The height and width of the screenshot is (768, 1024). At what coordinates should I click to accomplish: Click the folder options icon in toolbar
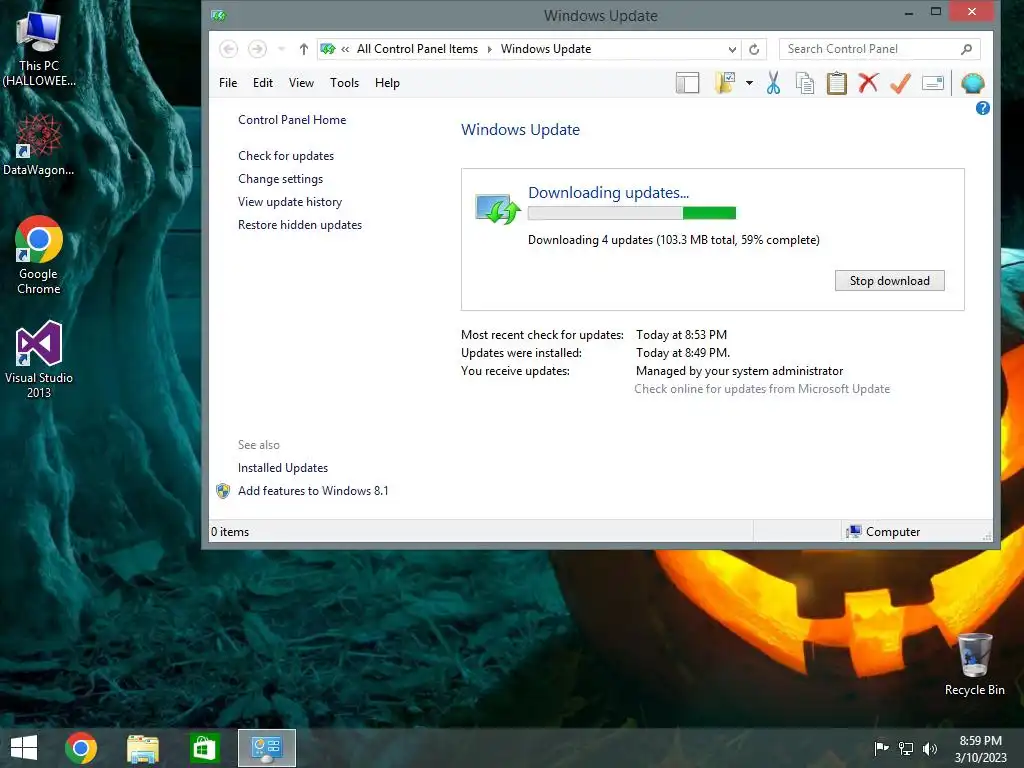(725, 83)
